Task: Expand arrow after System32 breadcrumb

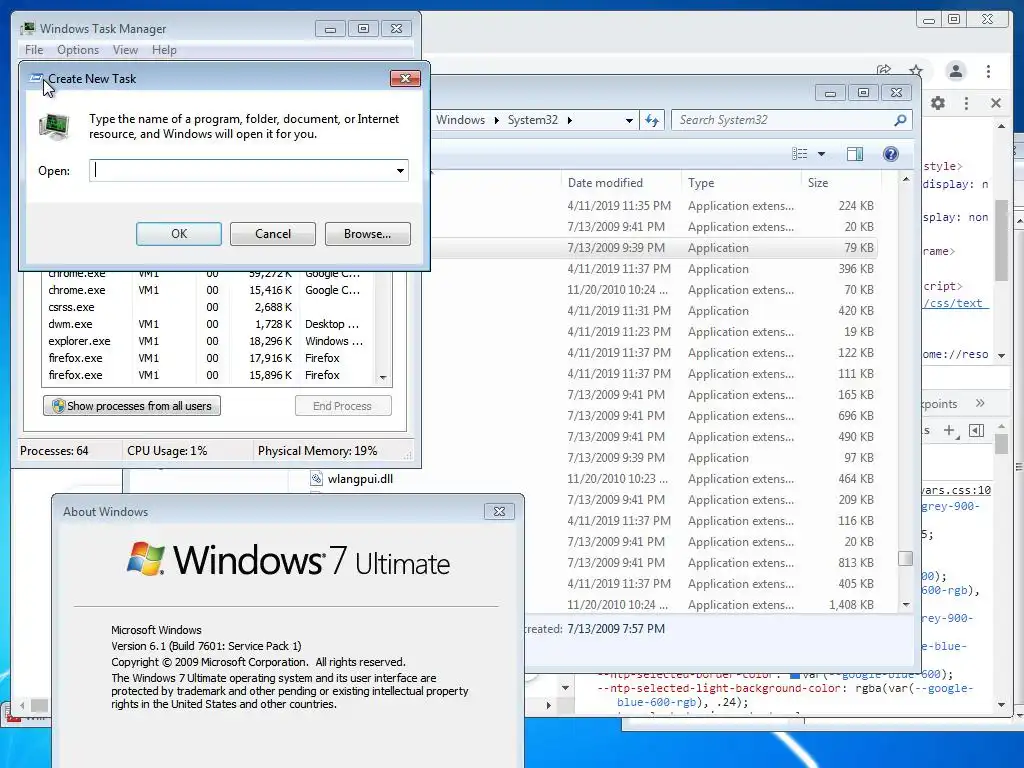Action: 569,120
